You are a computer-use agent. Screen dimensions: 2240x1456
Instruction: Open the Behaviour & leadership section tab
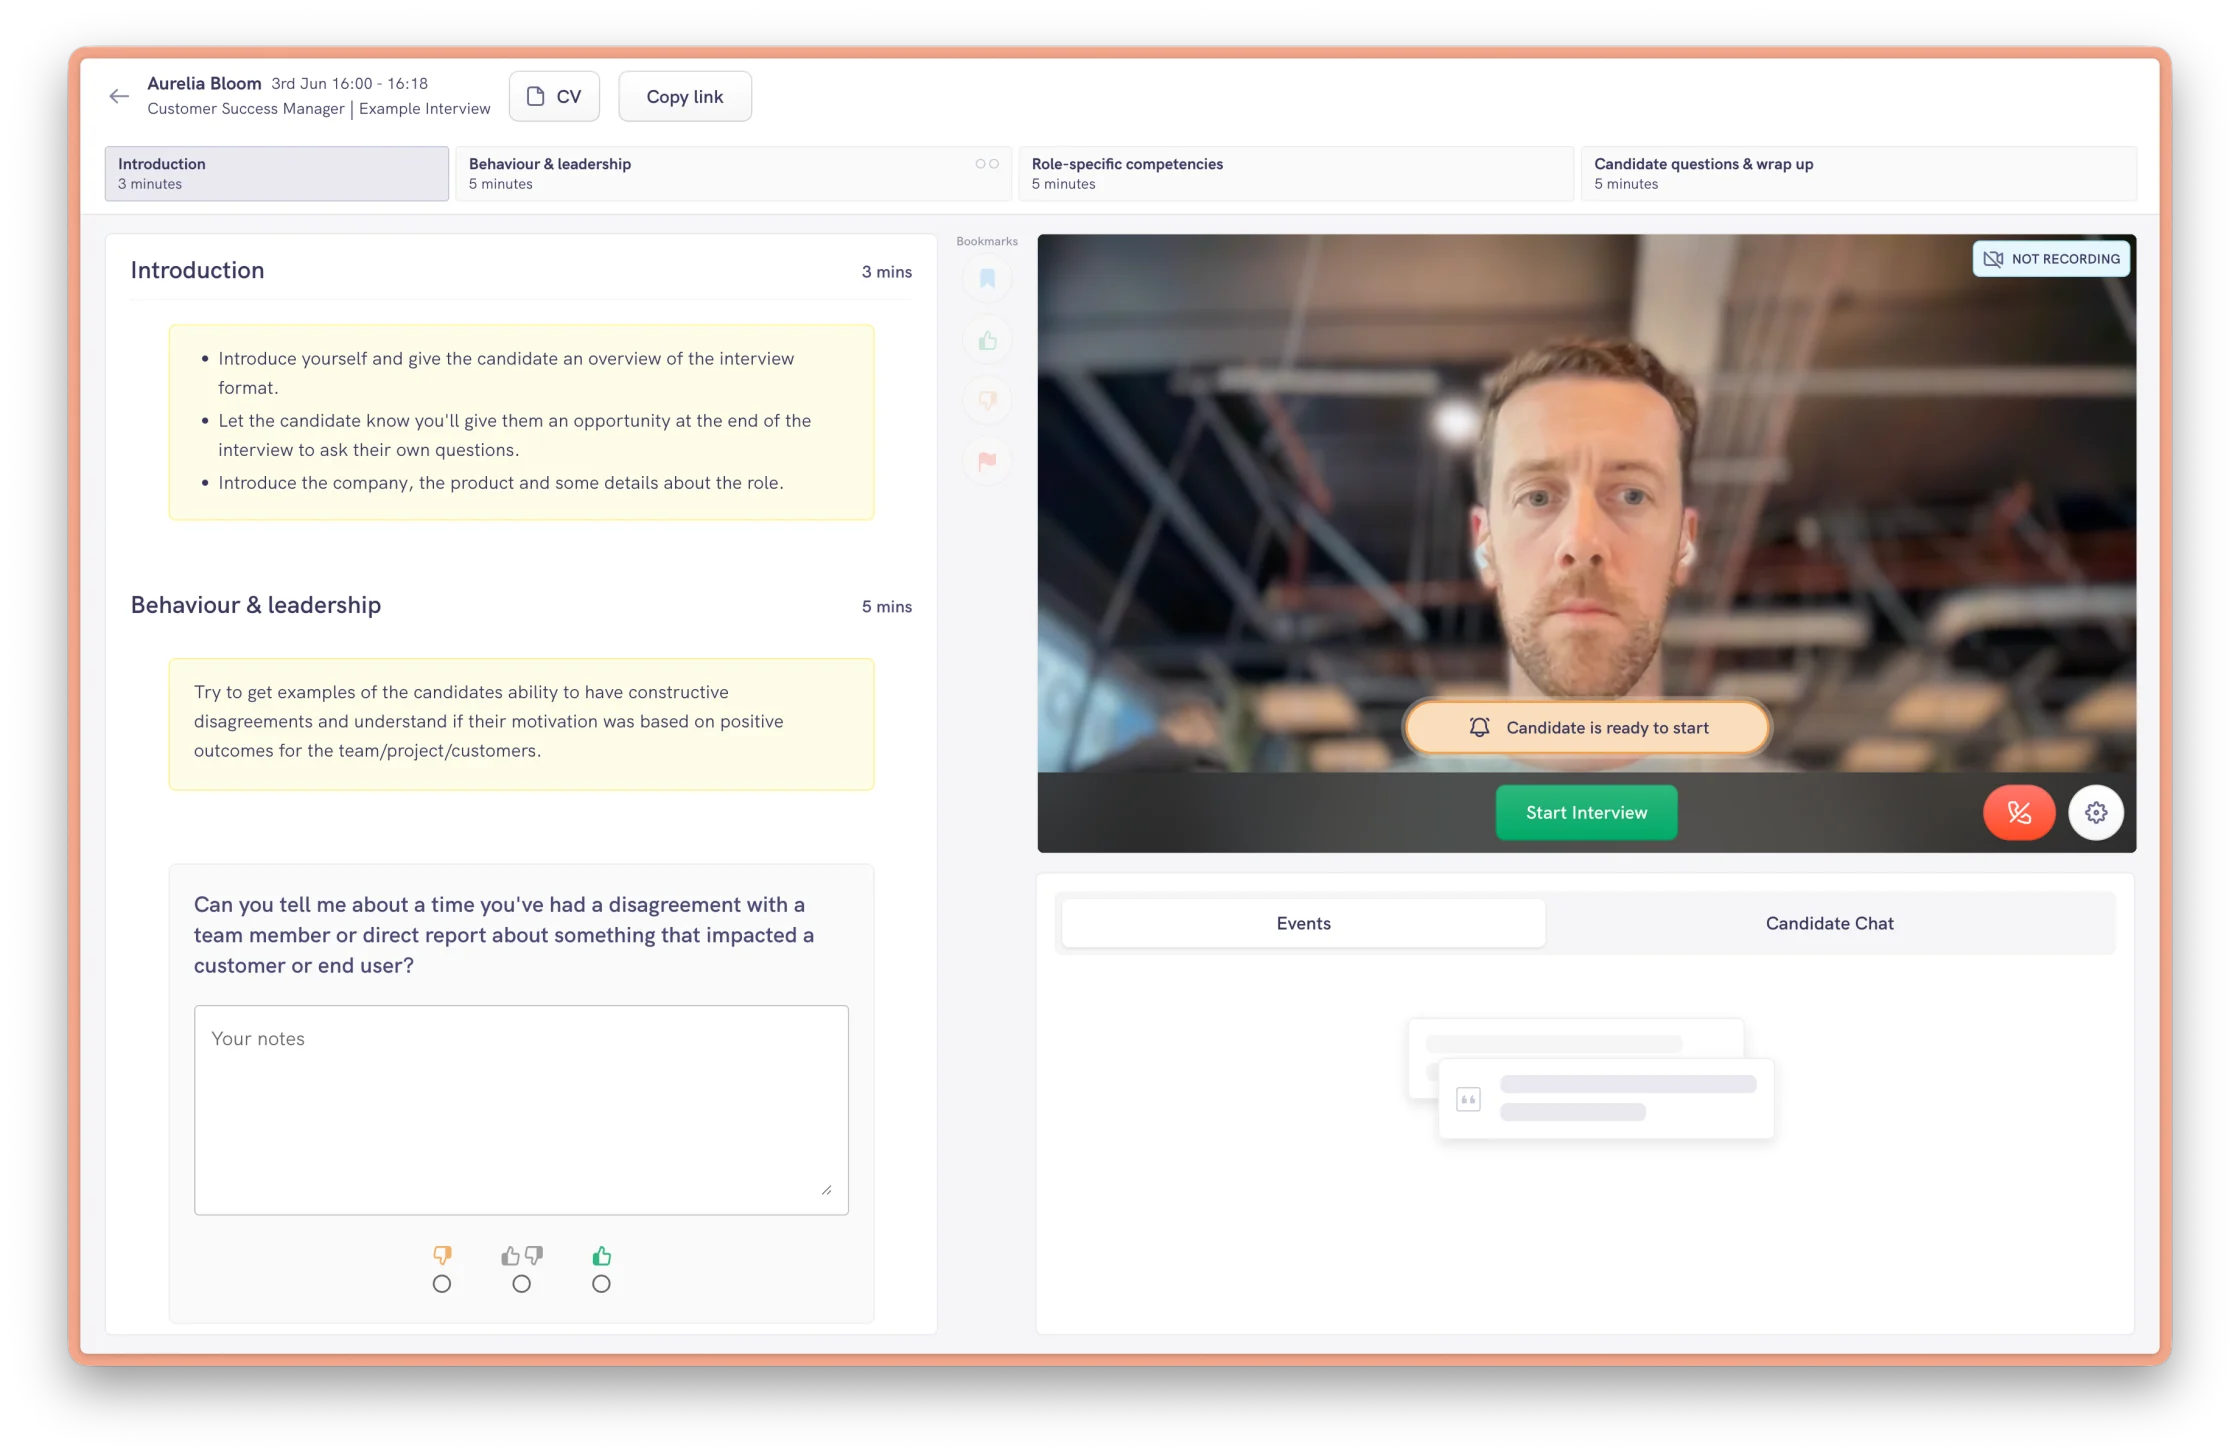pos(732,173)
